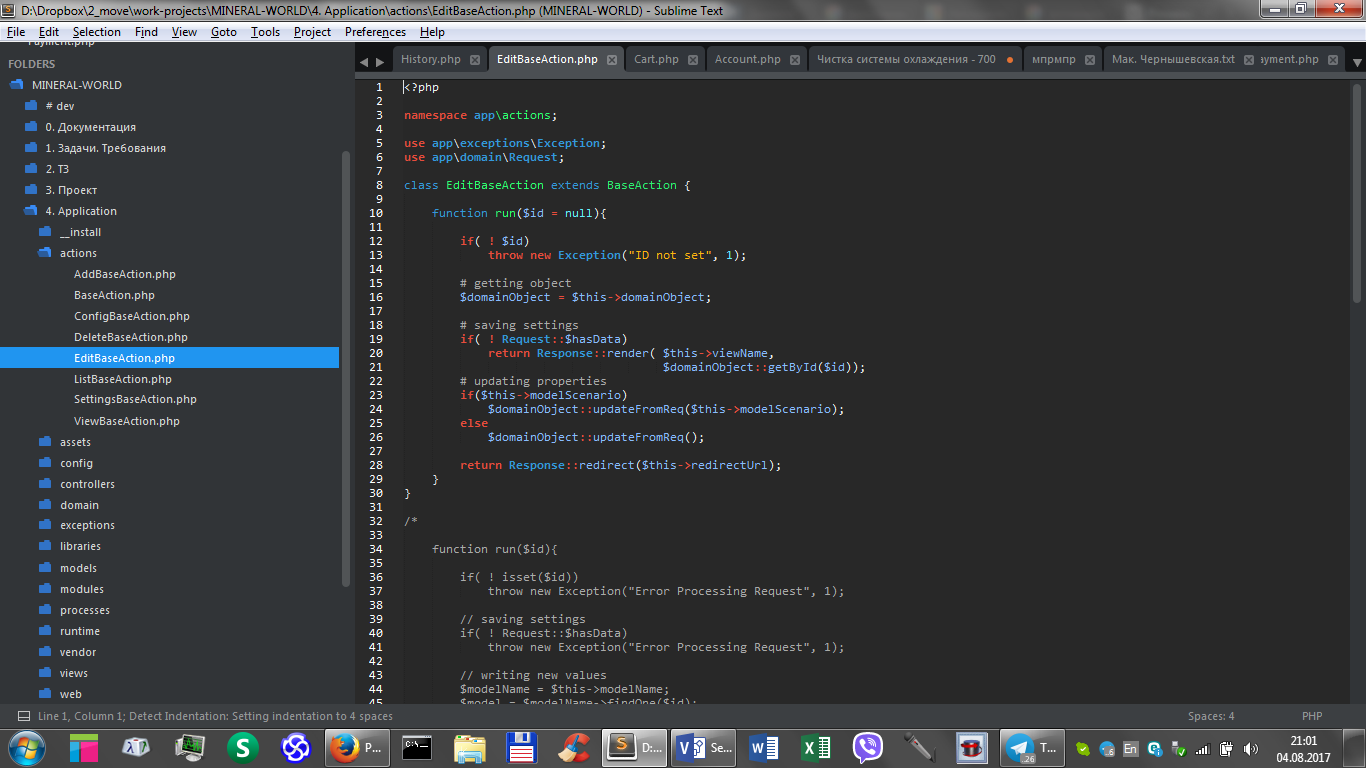Screen dimensions: 1366x768
Task: Launch Excel from the taskbar
Action: [x=817, y=747]
